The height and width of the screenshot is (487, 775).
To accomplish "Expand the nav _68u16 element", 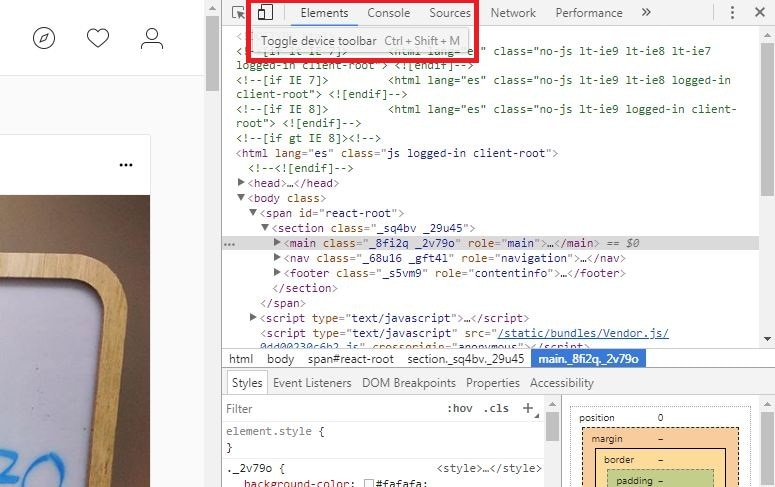I will [277, 257].
